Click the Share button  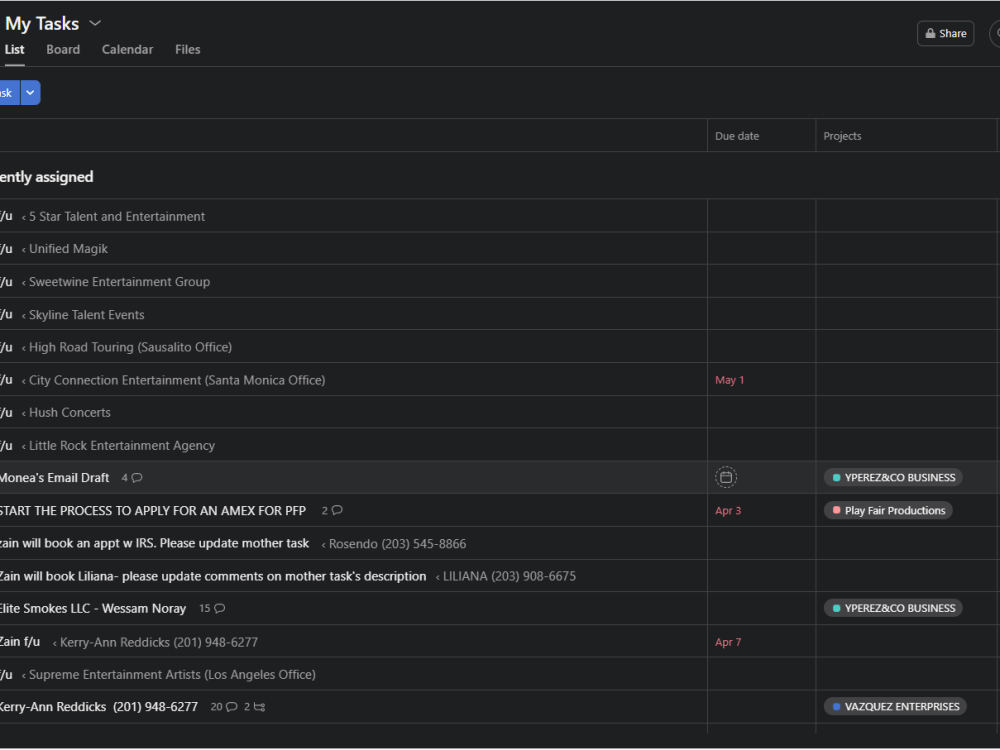point(945,33)
